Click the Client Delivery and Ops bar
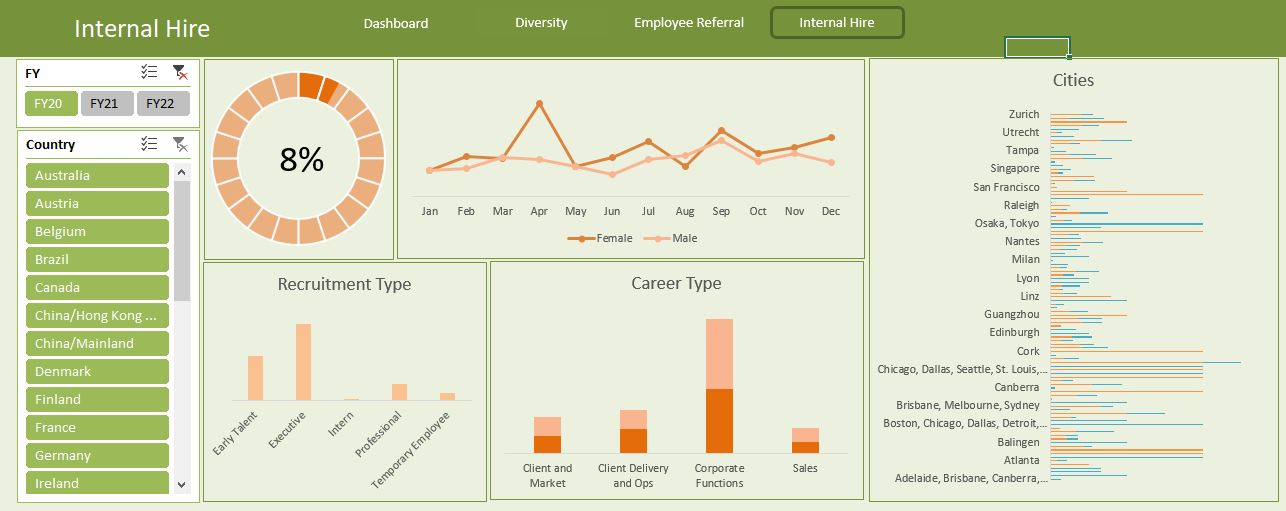Image resolution: width=1286 pixels, height=511 pixels. pos(633,431)
